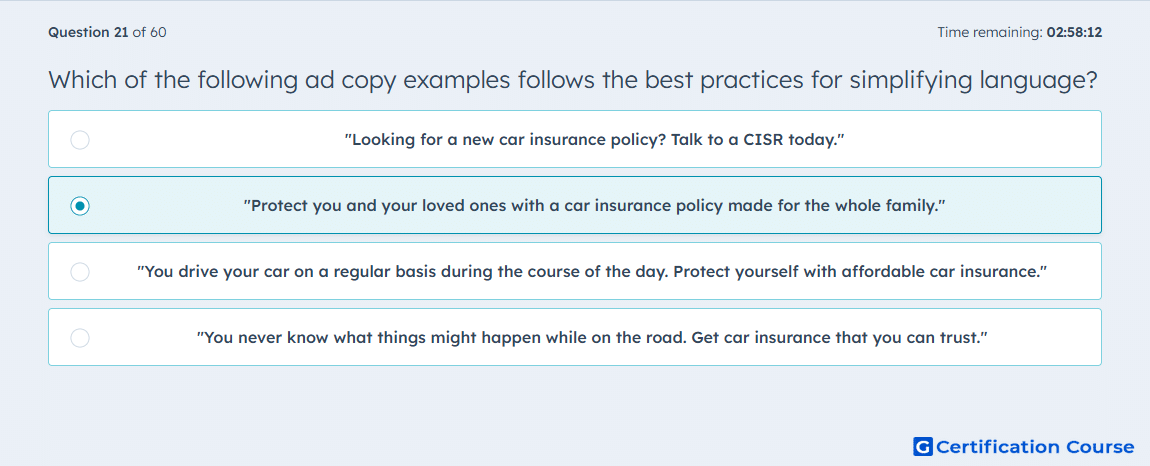
Task: Pick the radio button for the never know answer
Action: click(80, 338)
